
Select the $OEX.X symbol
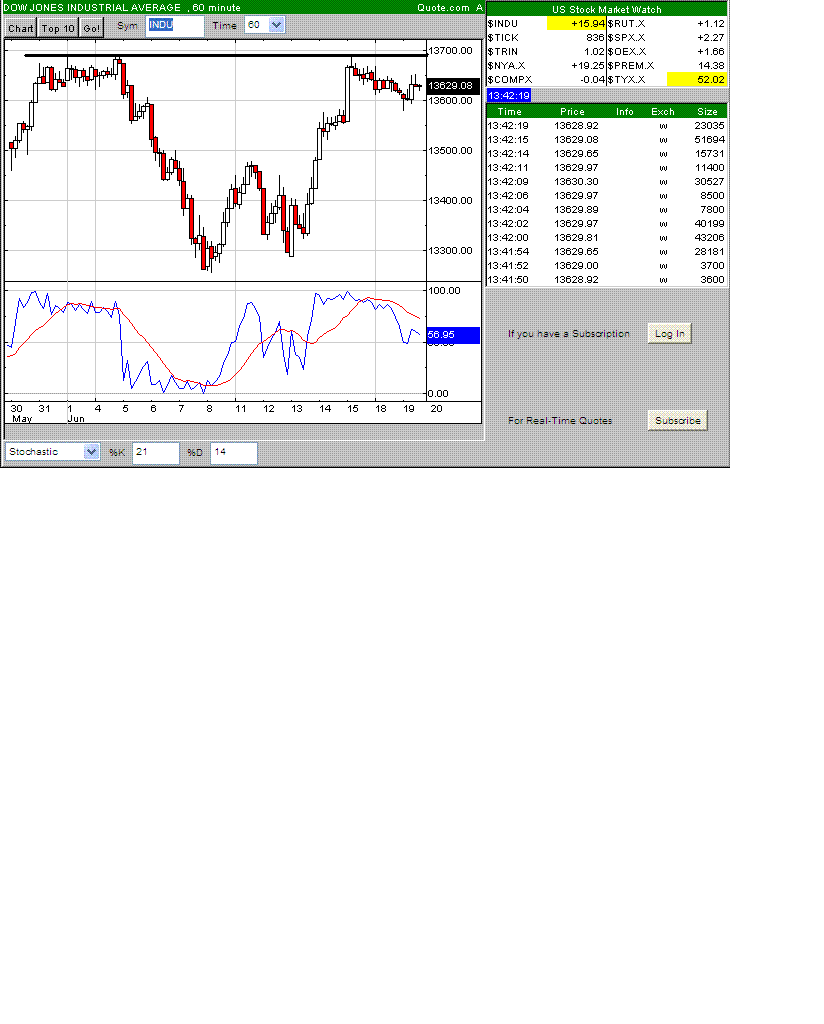(x=627, y=52)
